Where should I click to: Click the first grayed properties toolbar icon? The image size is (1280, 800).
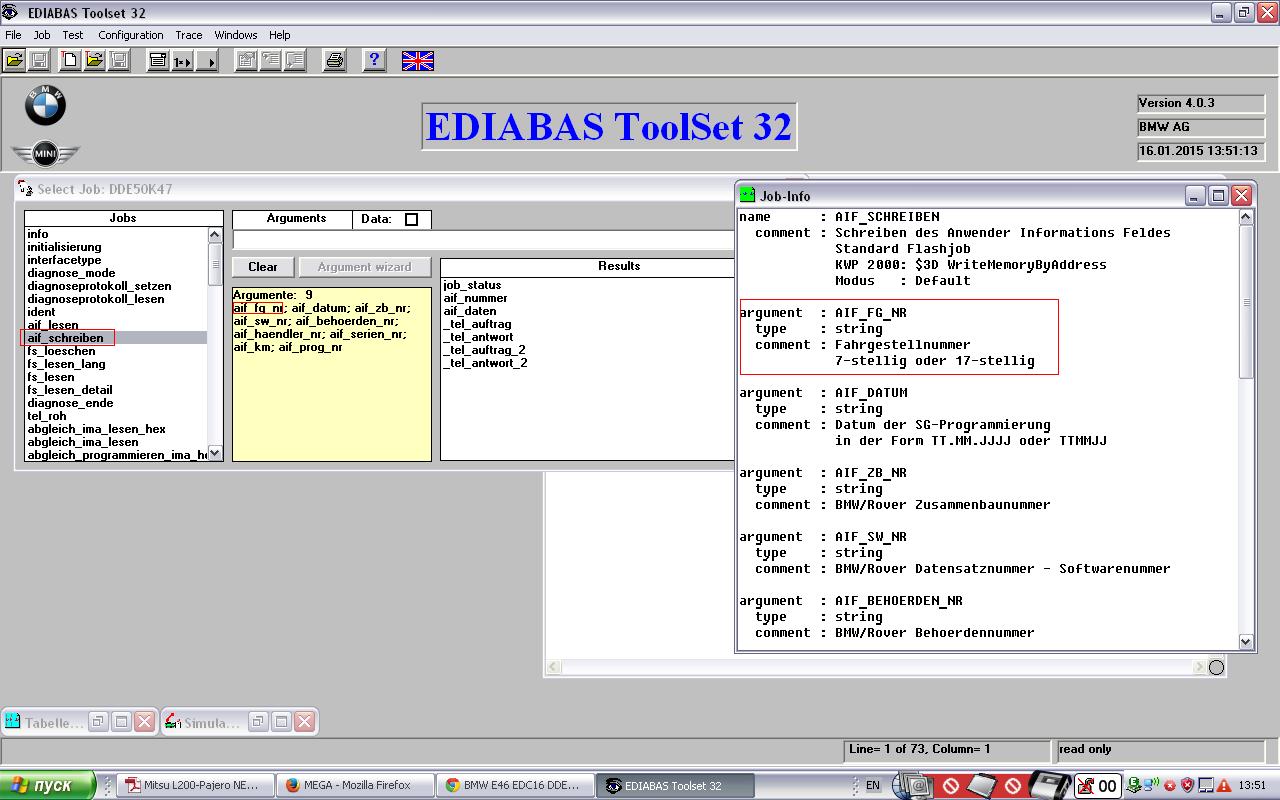pos(246,61)
